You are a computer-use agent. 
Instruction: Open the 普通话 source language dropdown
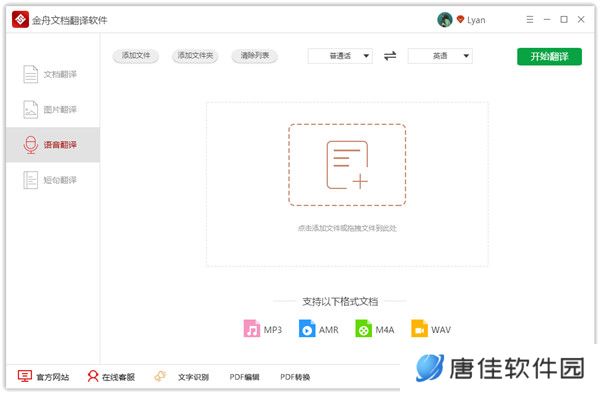[x=340, y=56]
